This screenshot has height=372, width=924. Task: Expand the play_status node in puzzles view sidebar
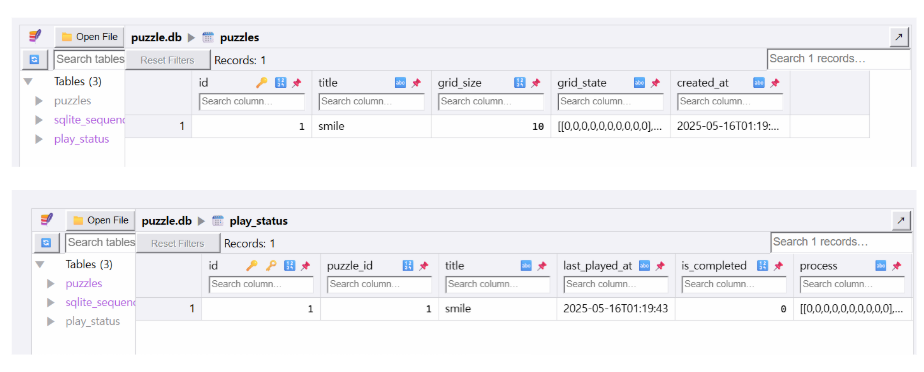point(39,140)
